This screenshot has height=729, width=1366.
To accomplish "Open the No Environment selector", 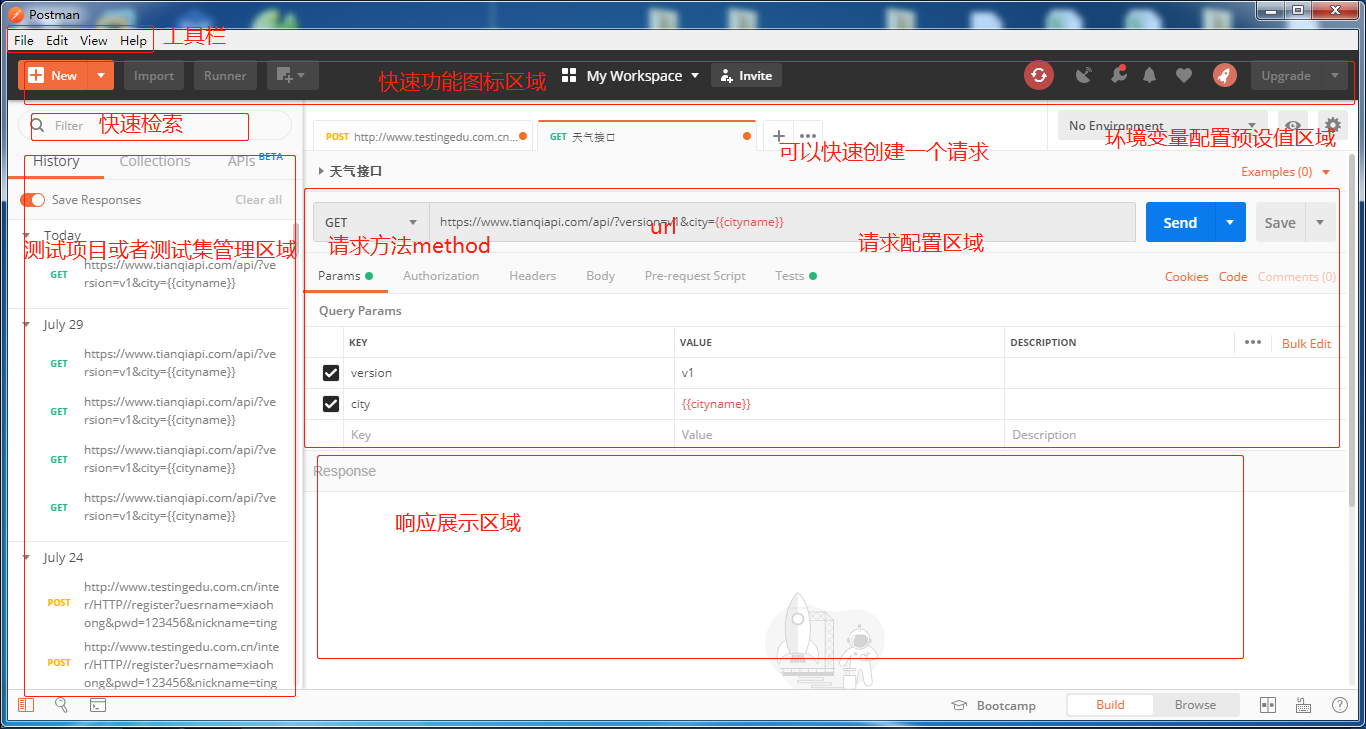I will coord(1163,126).
